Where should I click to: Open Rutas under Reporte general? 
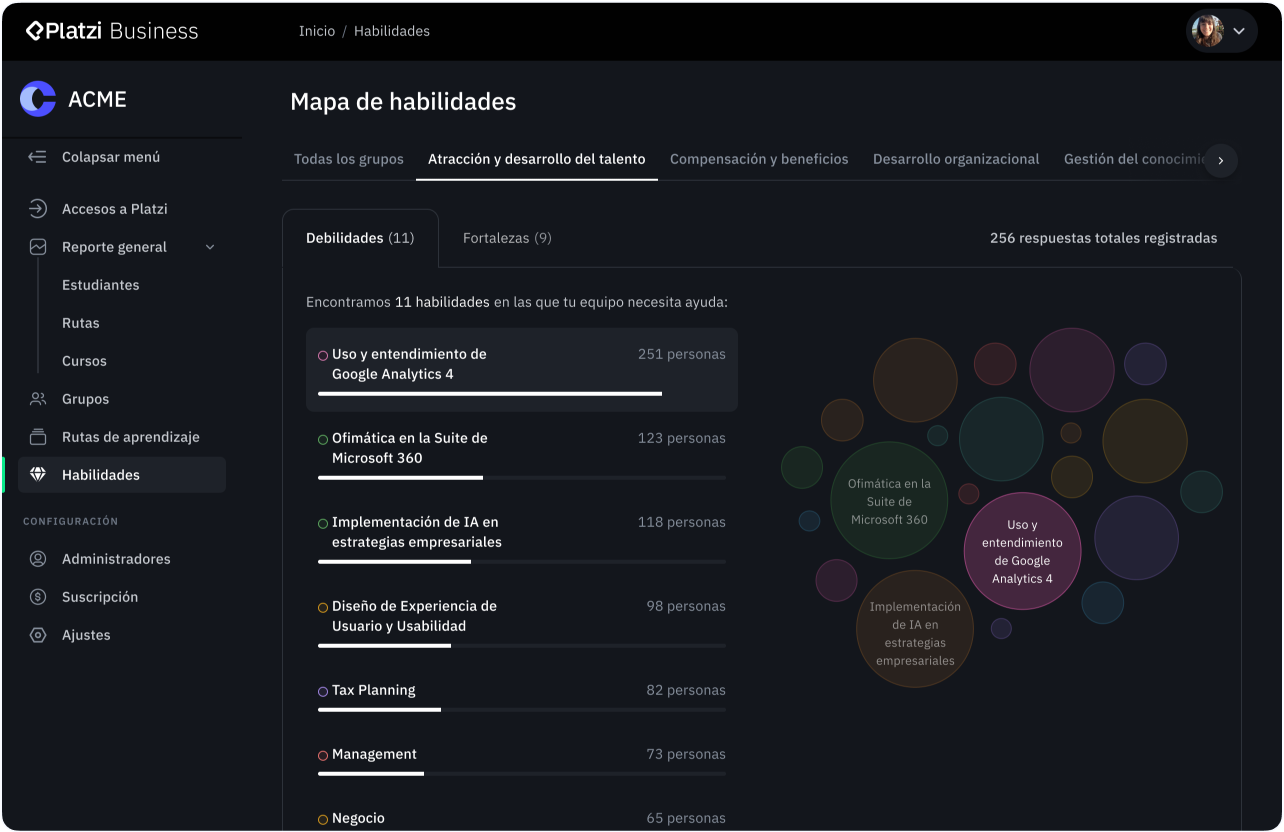click(81, 323)
